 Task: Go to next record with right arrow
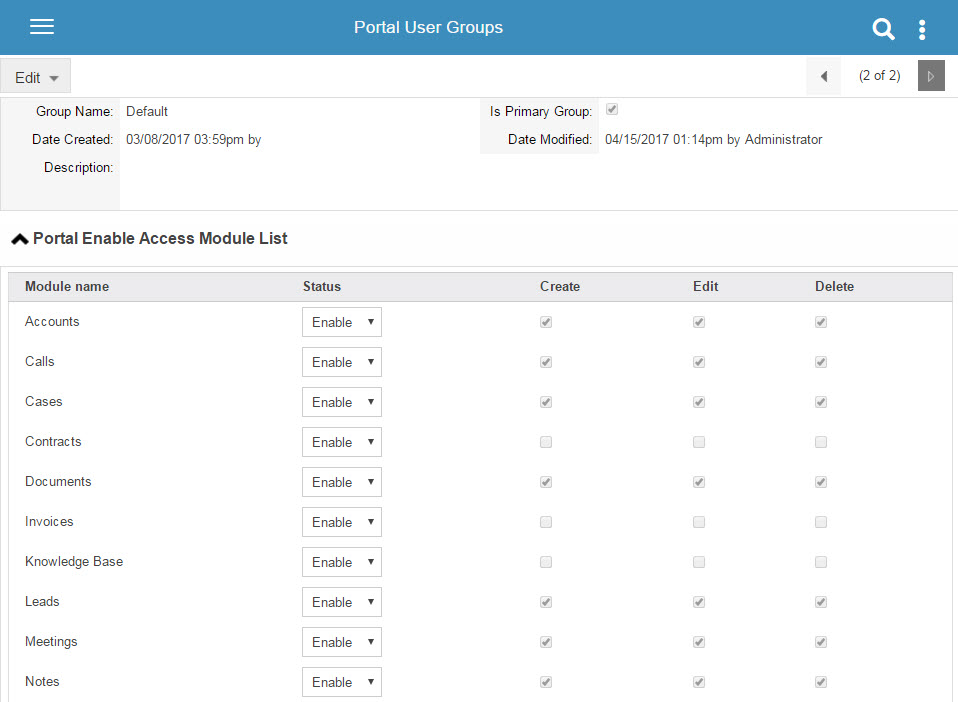(x=931, y=75)
